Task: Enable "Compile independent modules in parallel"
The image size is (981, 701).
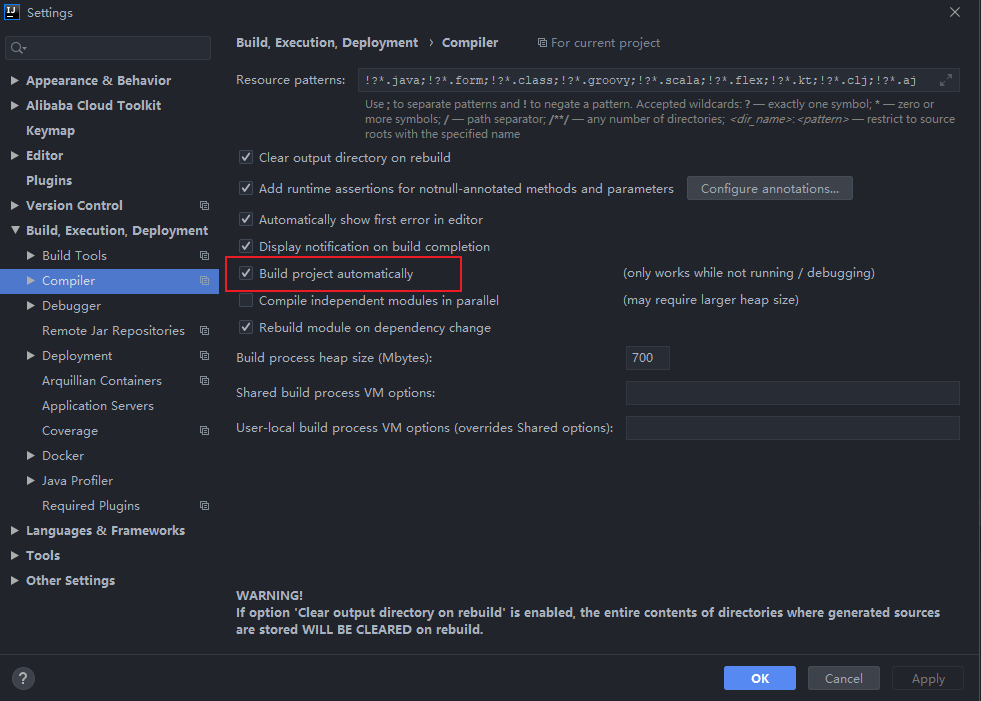Action: [x=246, y=300]
